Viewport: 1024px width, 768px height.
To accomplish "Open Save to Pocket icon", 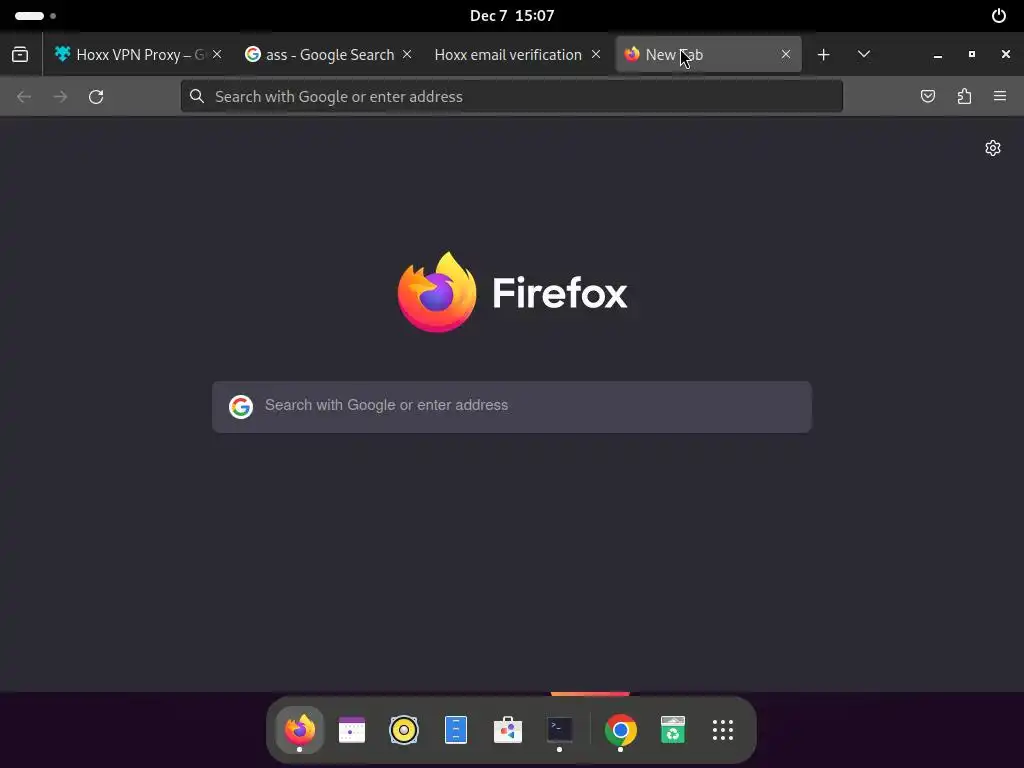I will click(927, 97).
